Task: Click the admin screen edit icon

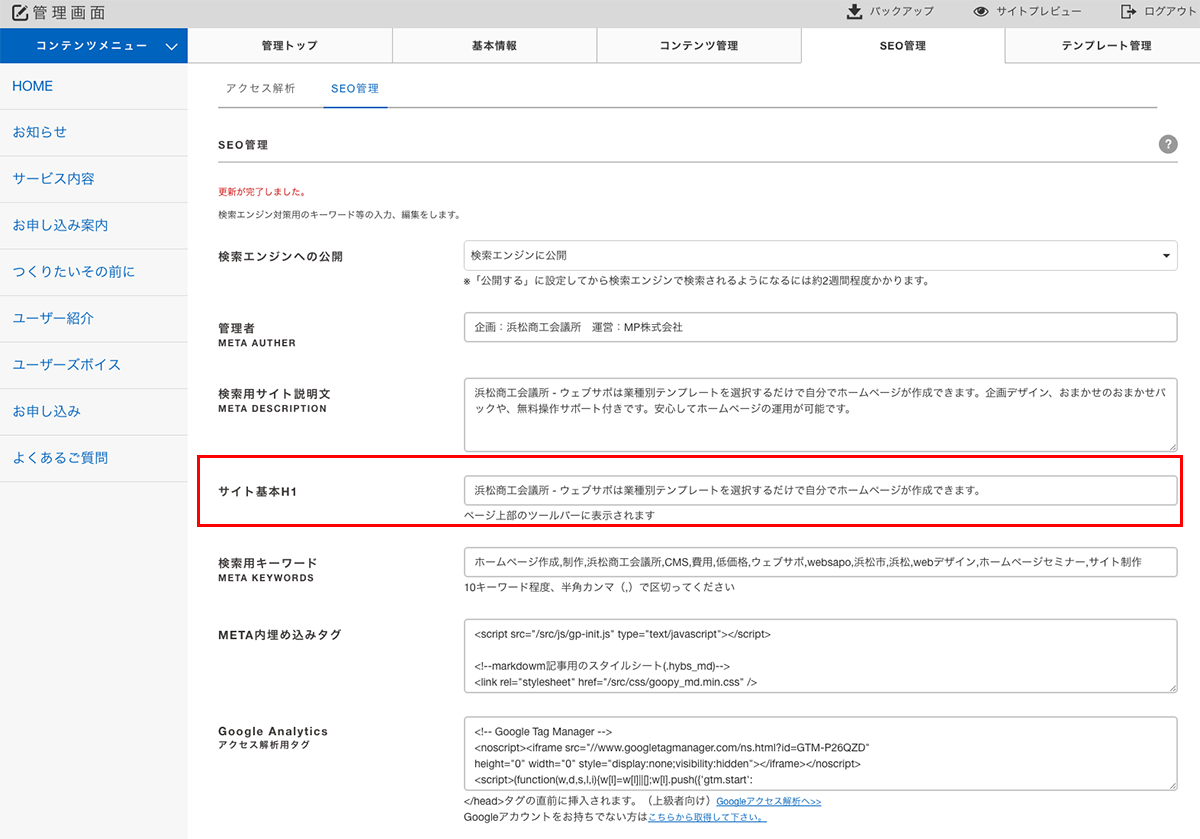Action: point(19,13)
